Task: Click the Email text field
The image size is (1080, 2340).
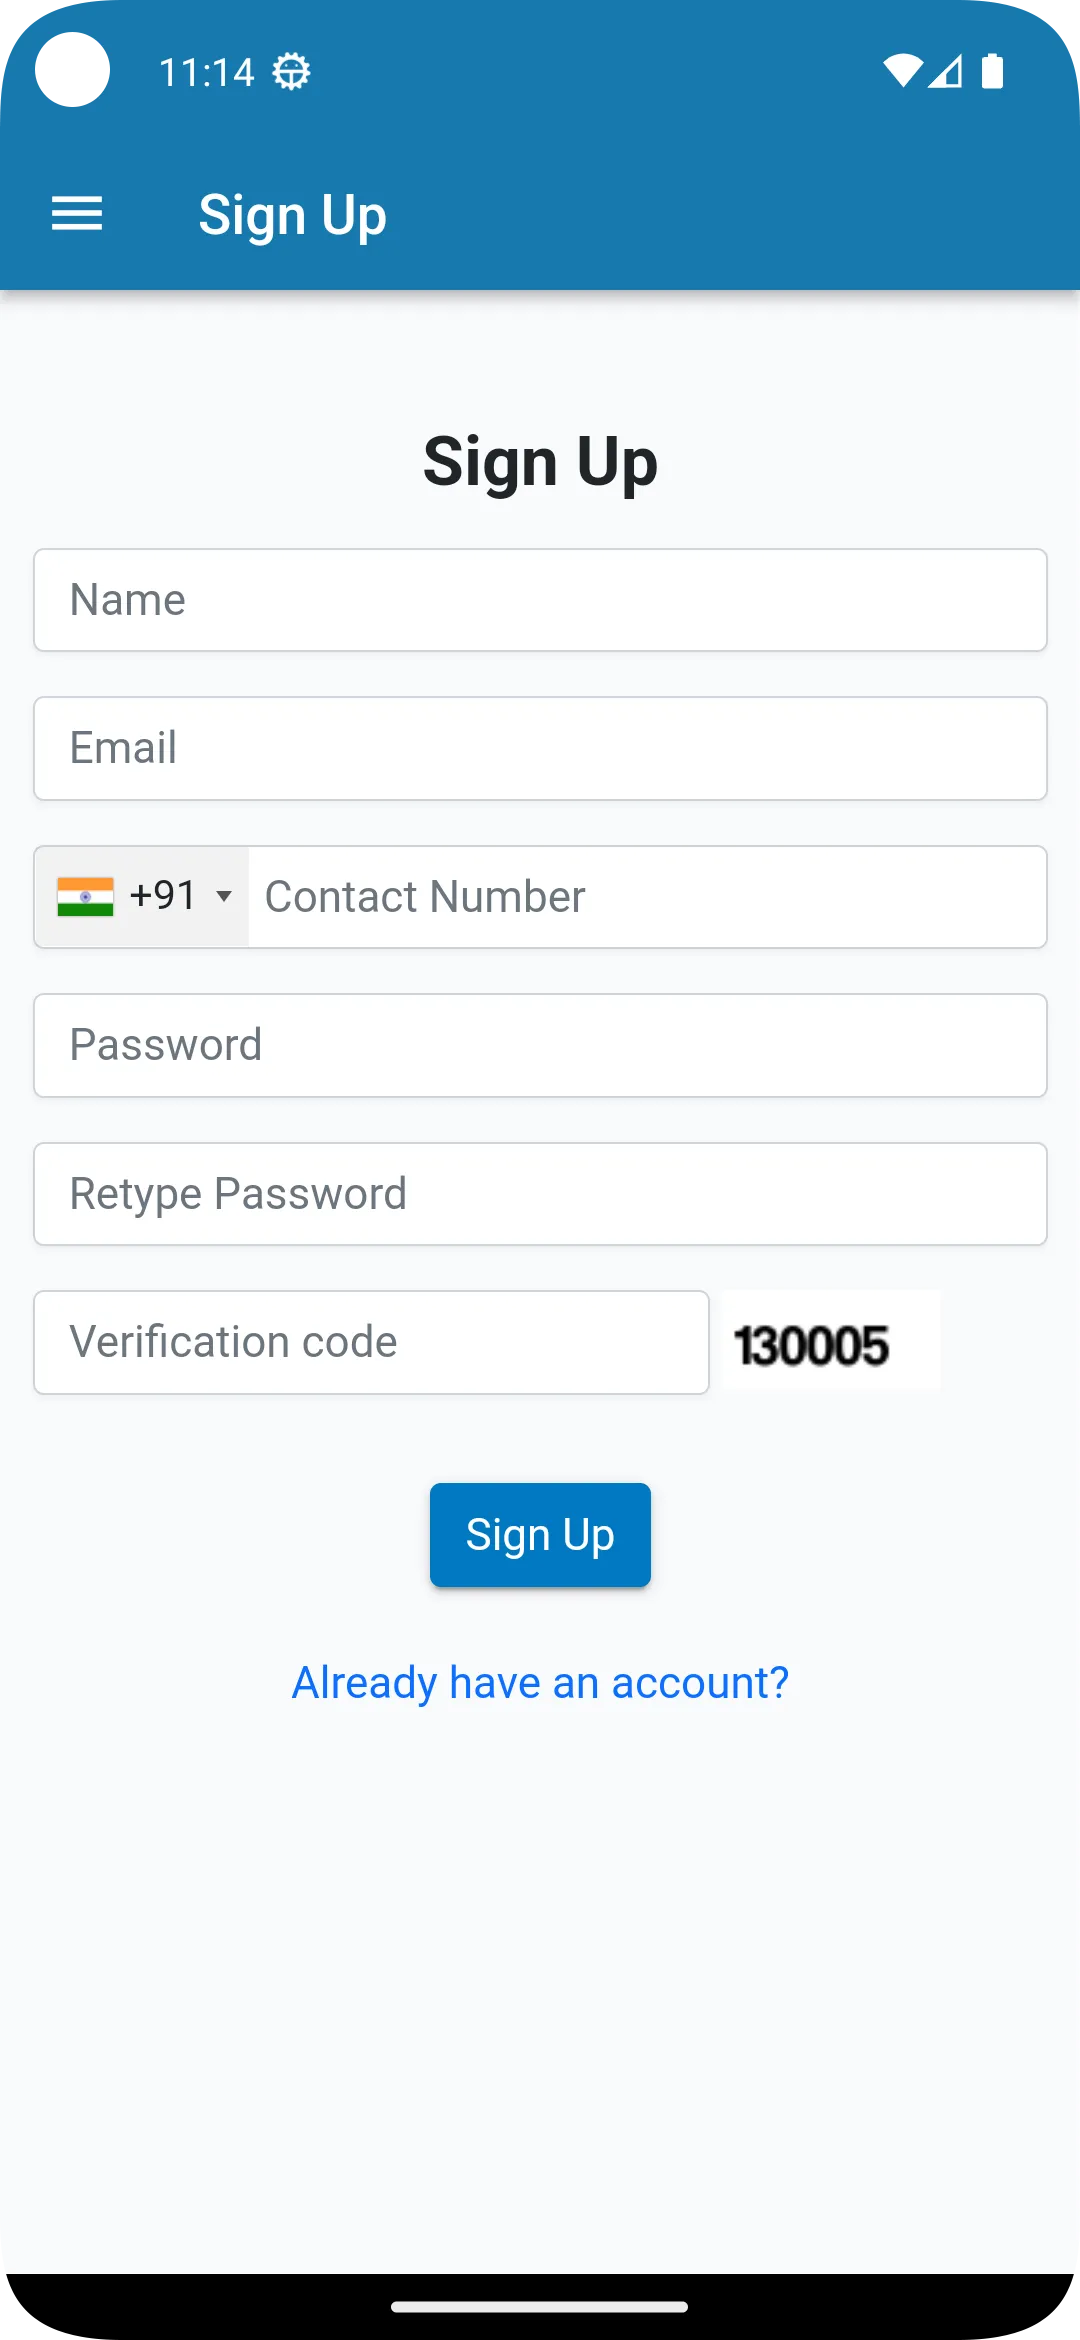Action: coord(540,748)
